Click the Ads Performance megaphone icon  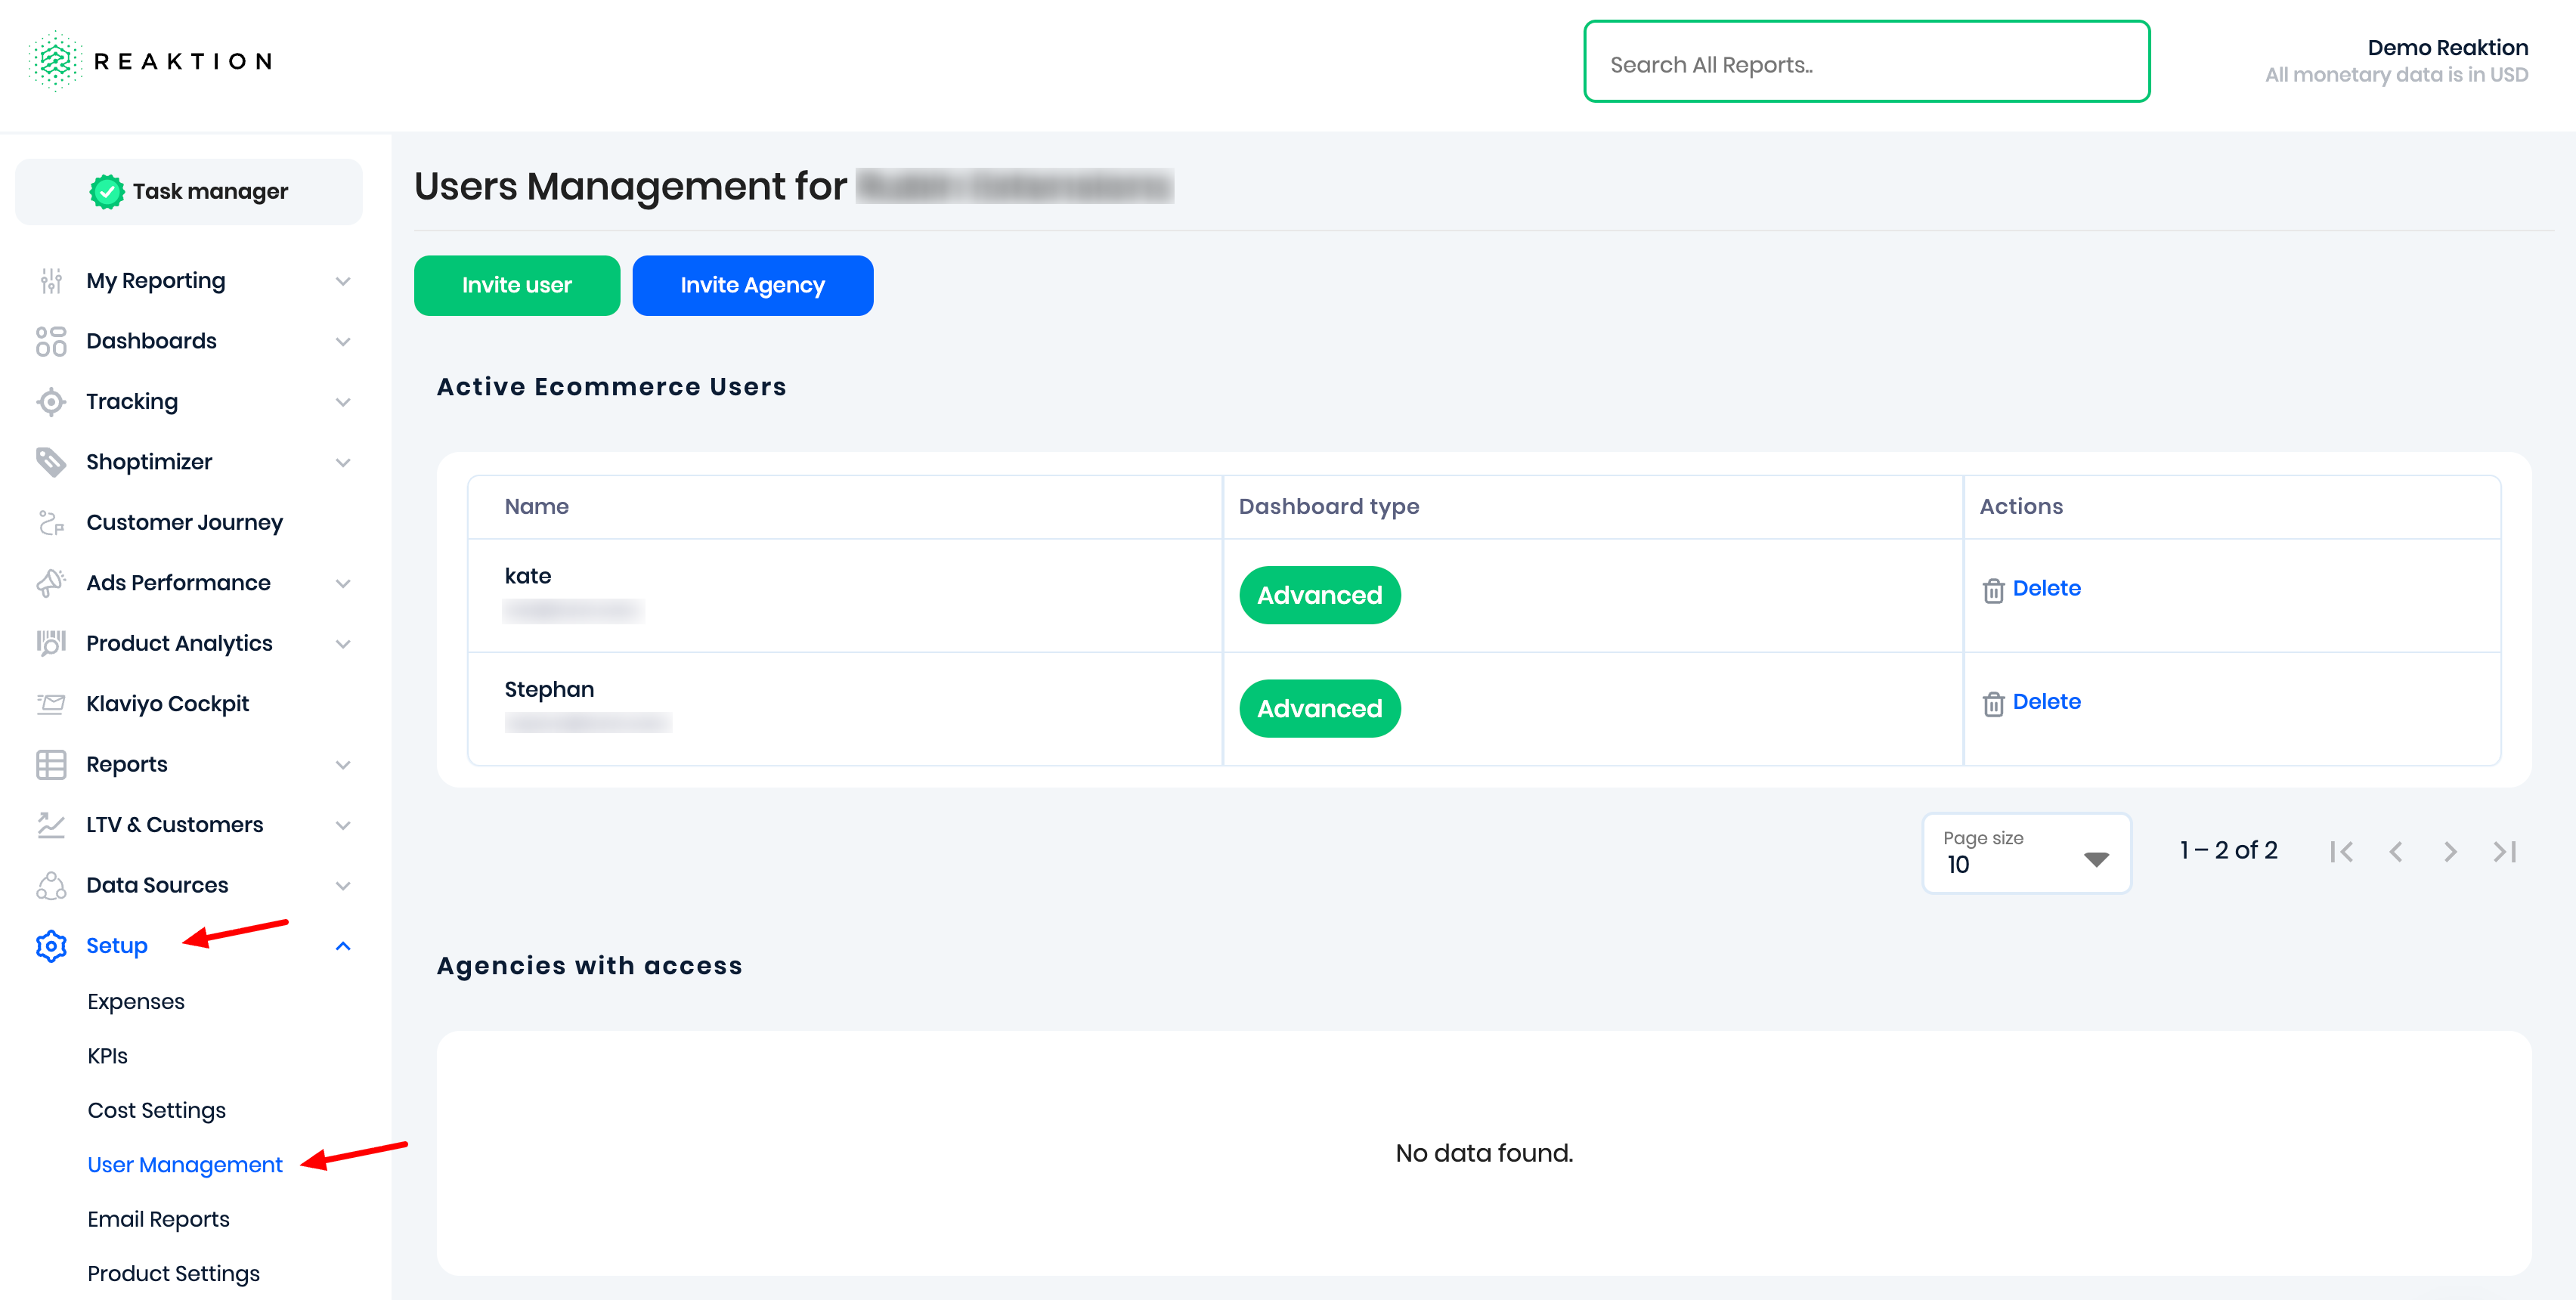point(51,583)
